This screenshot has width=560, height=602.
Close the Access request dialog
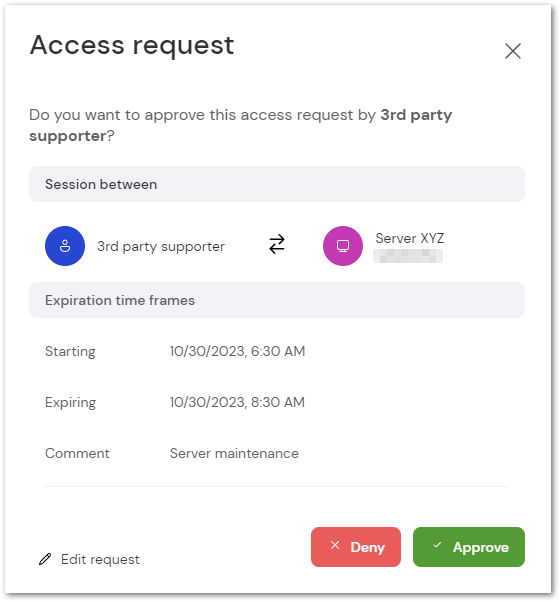coord(512,51)
